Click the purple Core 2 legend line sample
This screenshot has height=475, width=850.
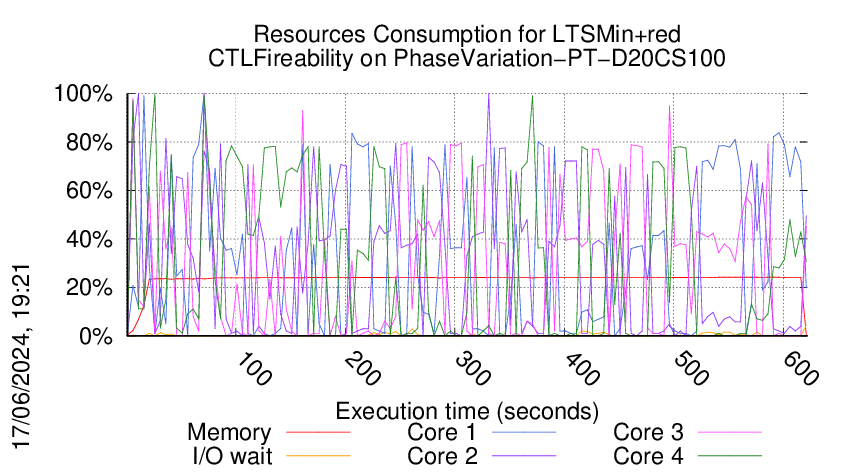[x=524, y=456]
